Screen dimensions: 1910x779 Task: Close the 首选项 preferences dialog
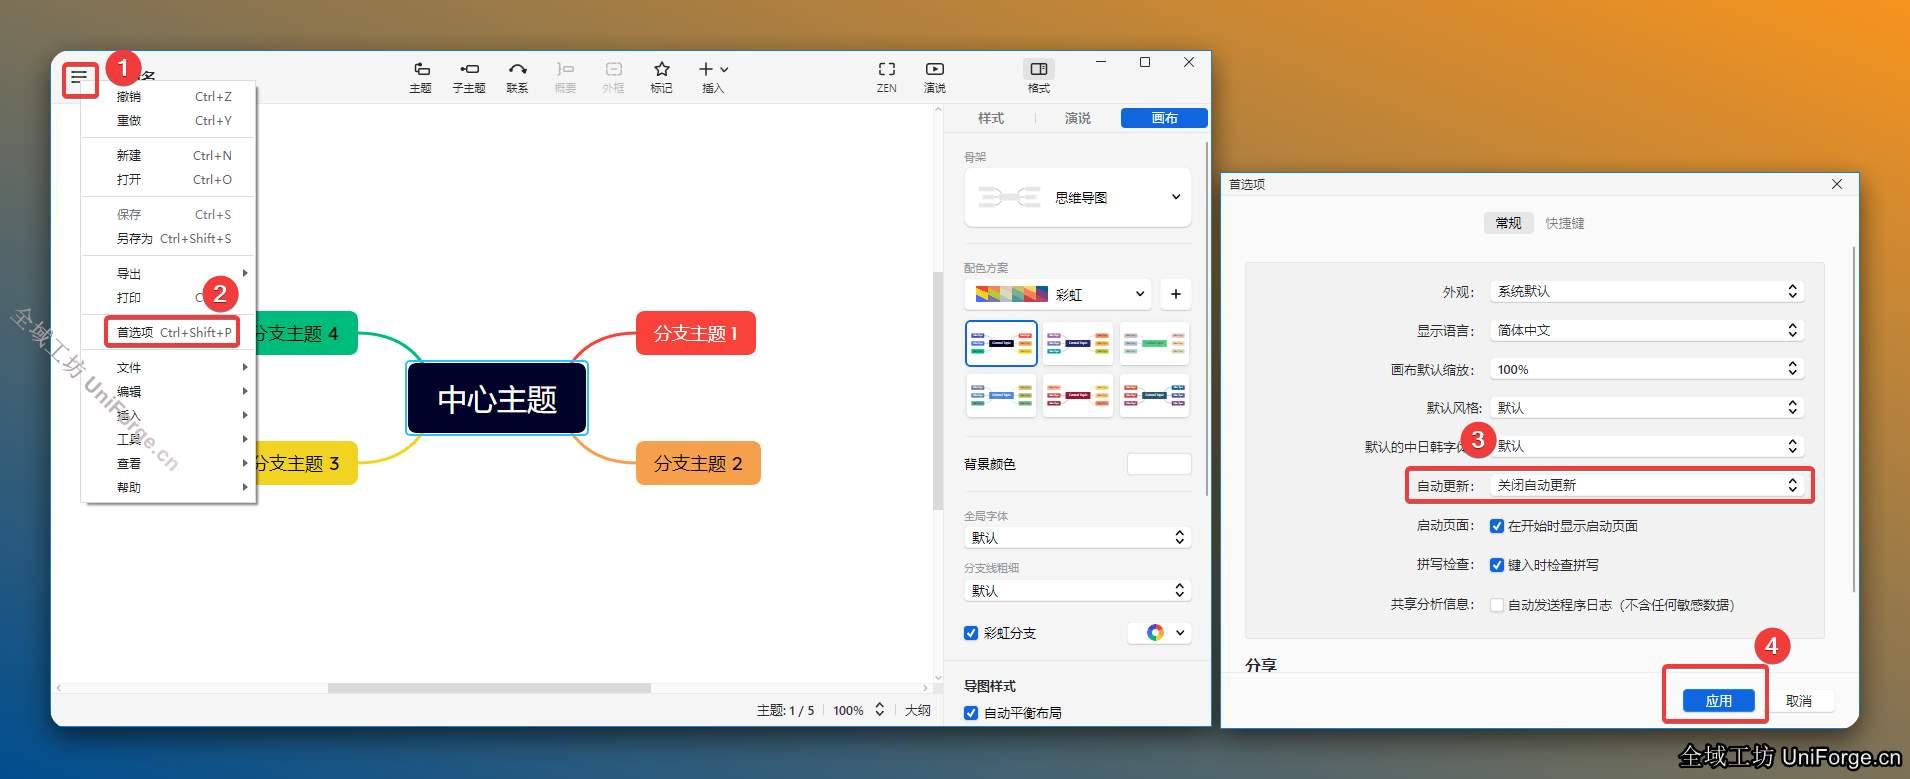click(1837, 184)
